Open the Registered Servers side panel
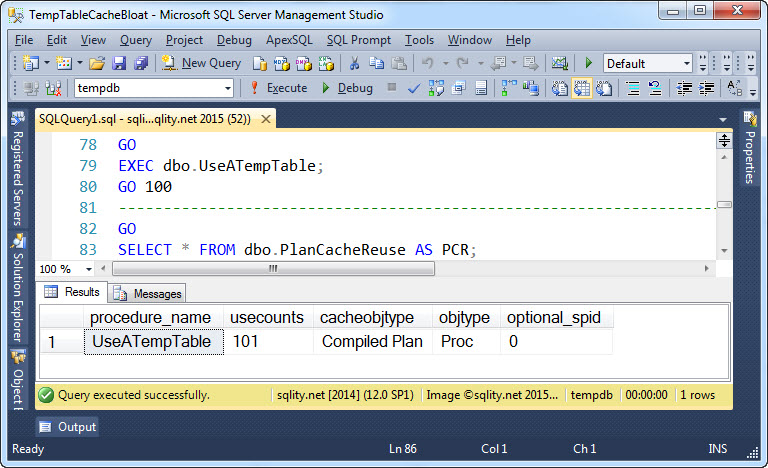Image resolution: width=768 pixels, height=468 pixels. point(18,169)
